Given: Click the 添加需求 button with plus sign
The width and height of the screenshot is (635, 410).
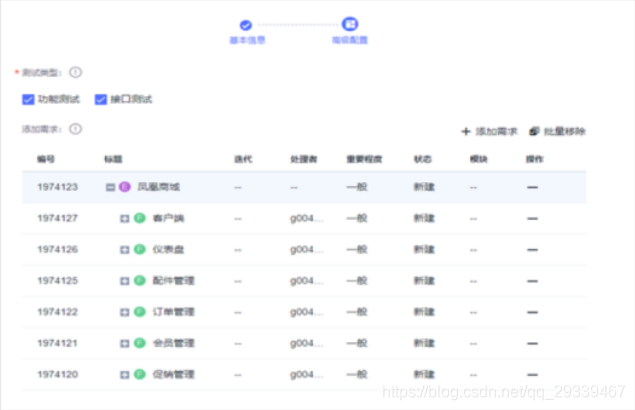Looking at the screenshot, I should point(489,131).
